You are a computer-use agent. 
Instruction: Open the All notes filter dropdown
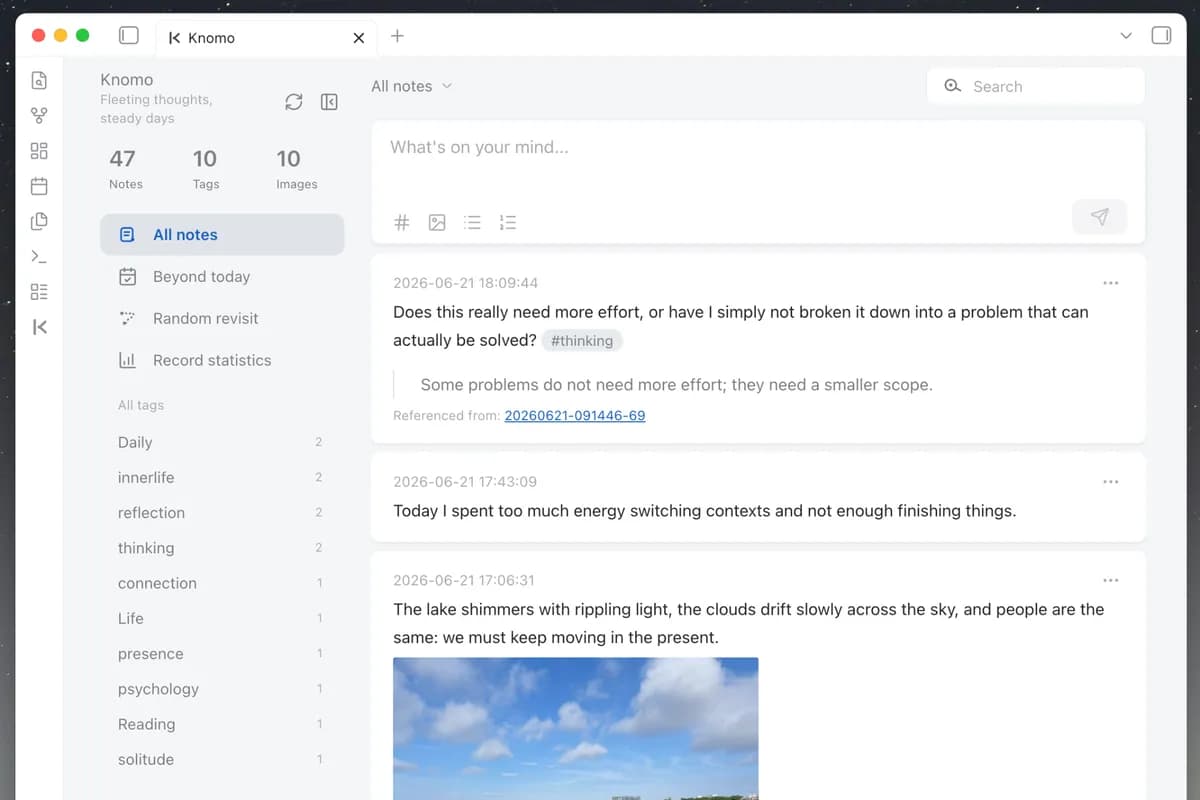click(412, 86)
